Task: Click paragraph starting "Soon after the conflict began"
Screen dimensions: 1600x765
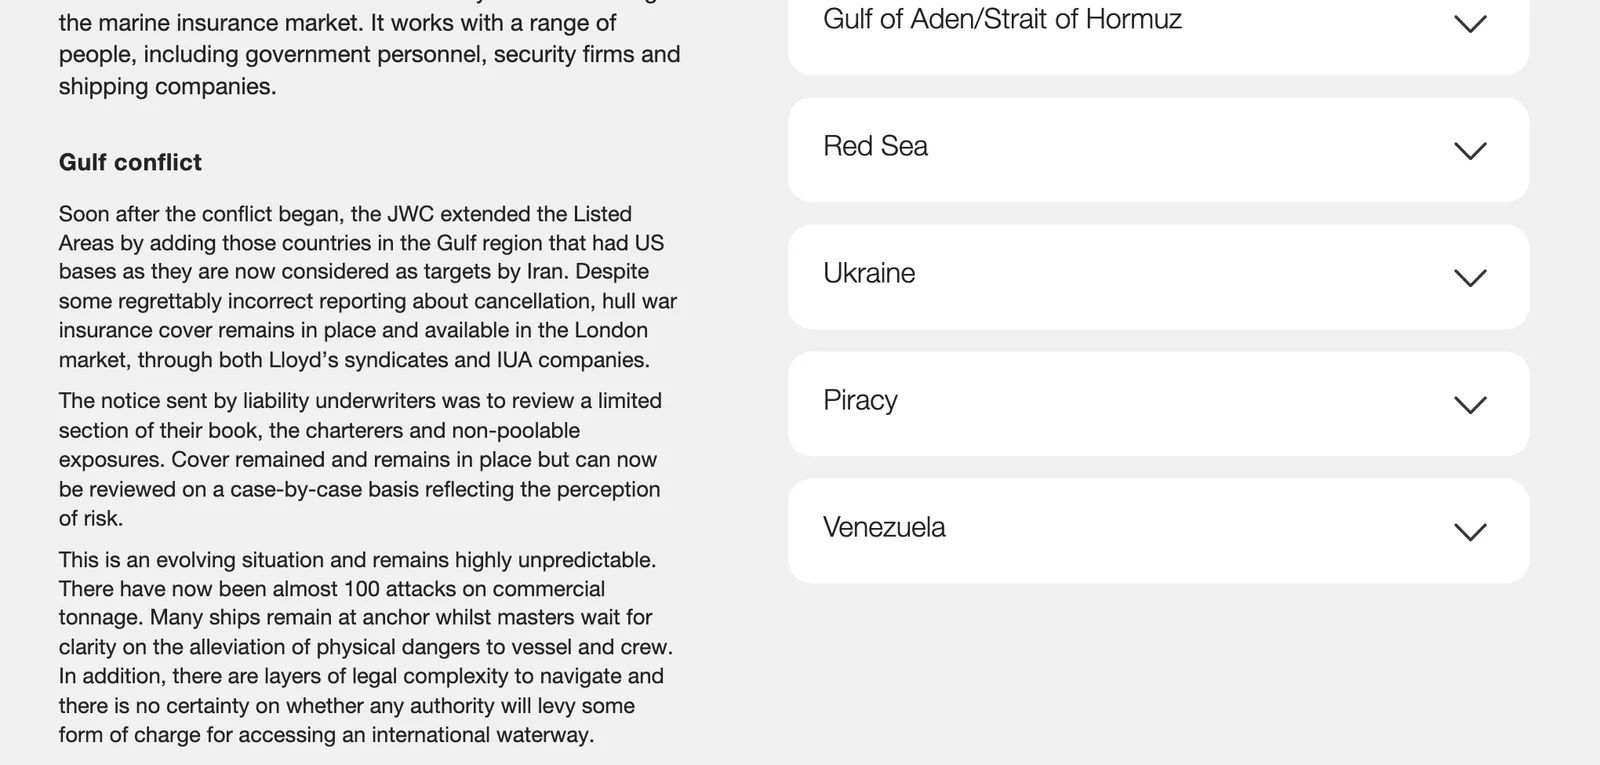Action: click(368, 287)
